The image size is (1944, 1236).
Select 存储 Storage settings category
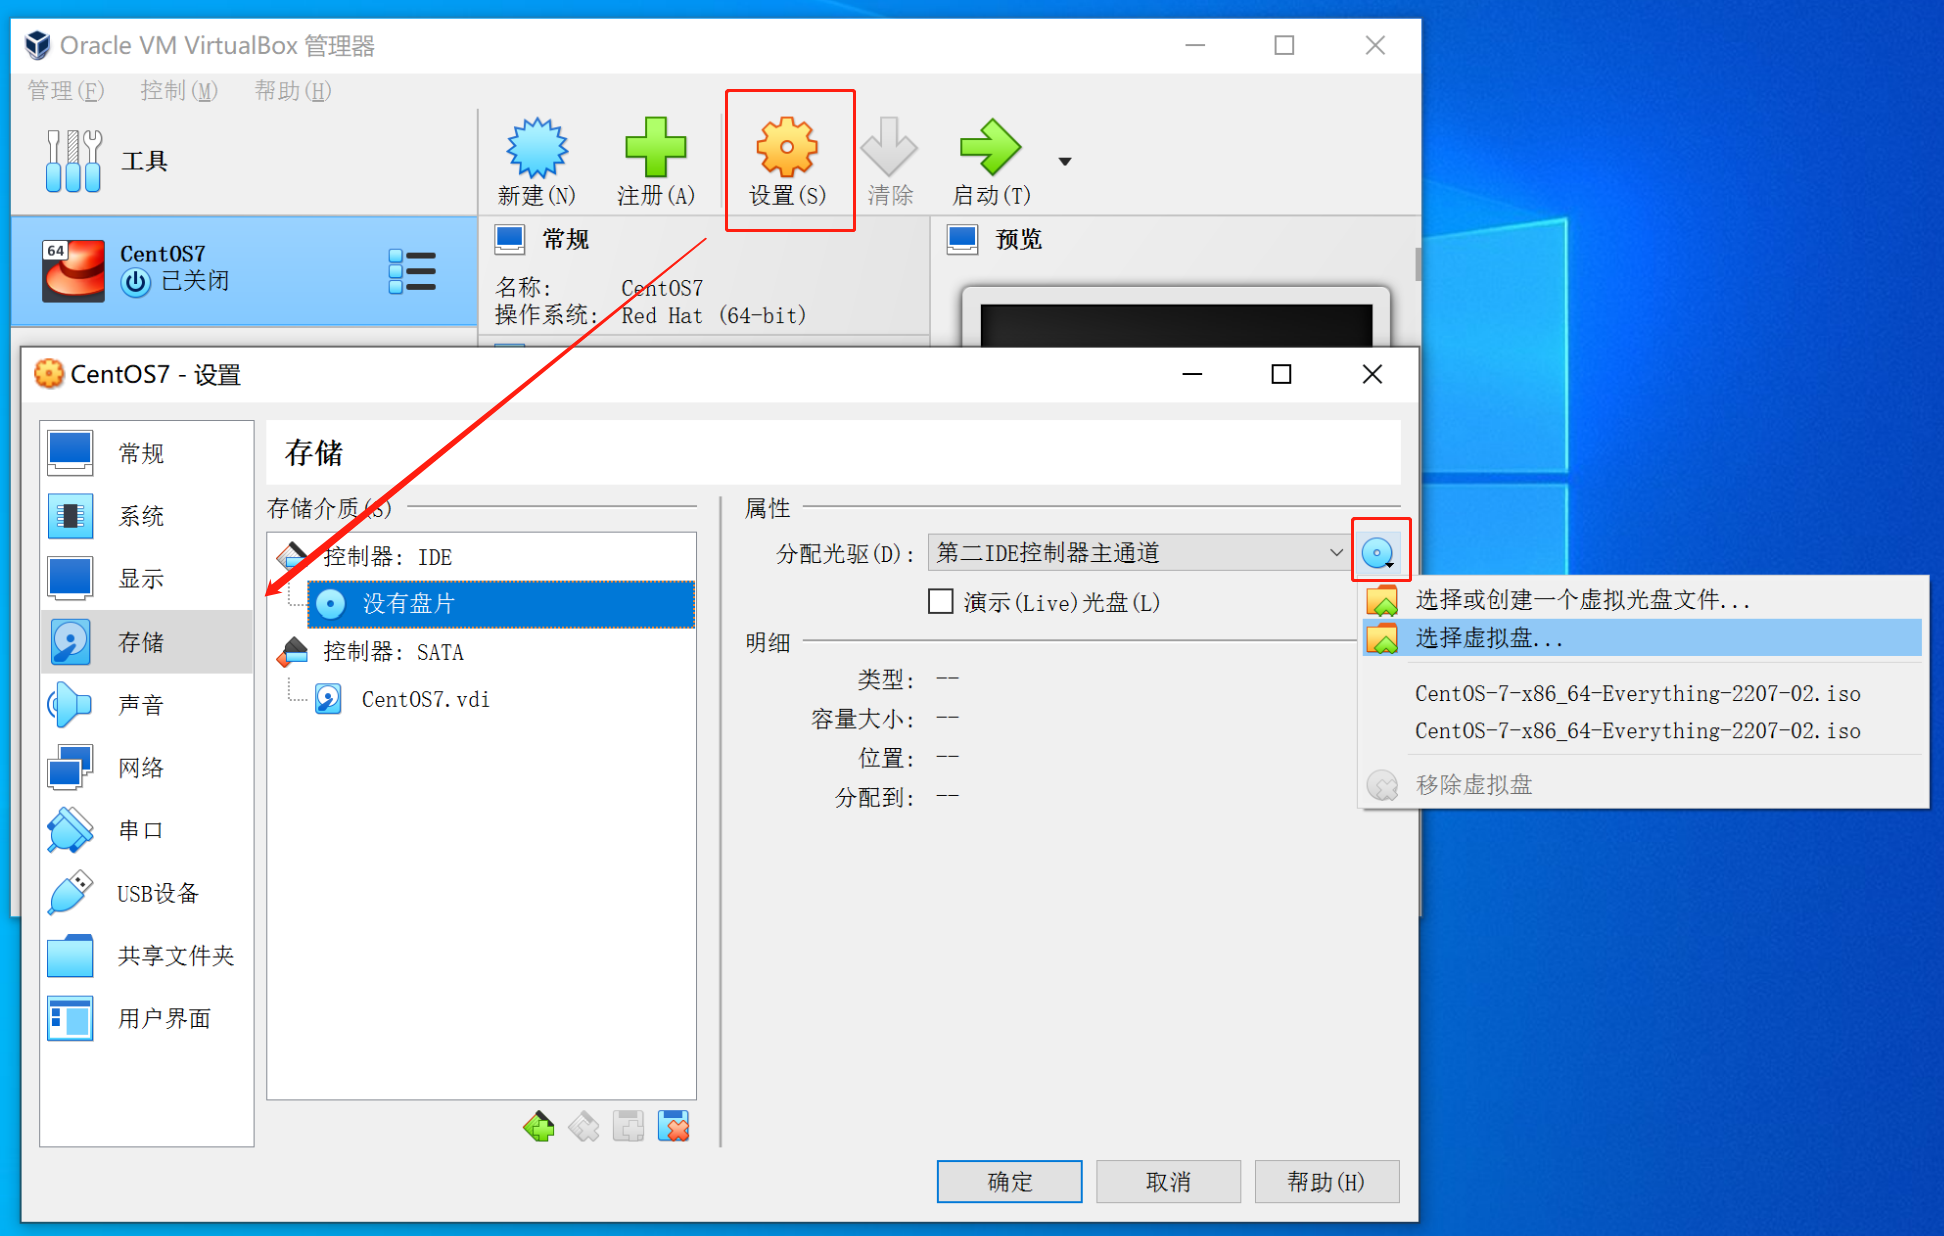[147, 642]
